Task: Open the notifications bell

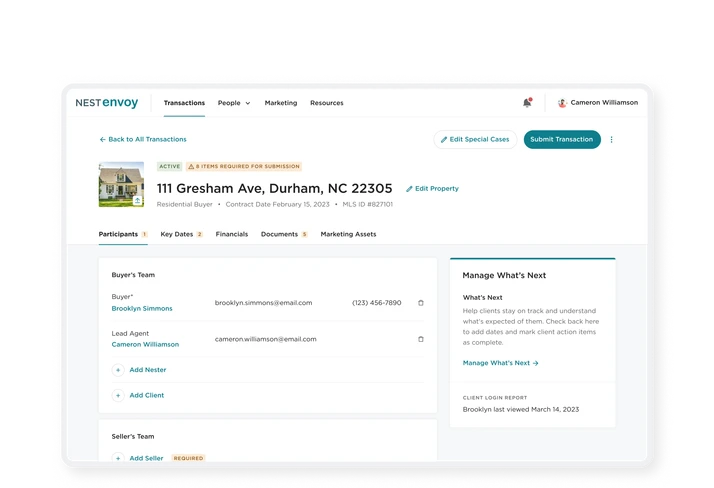Action: [527, 103]
